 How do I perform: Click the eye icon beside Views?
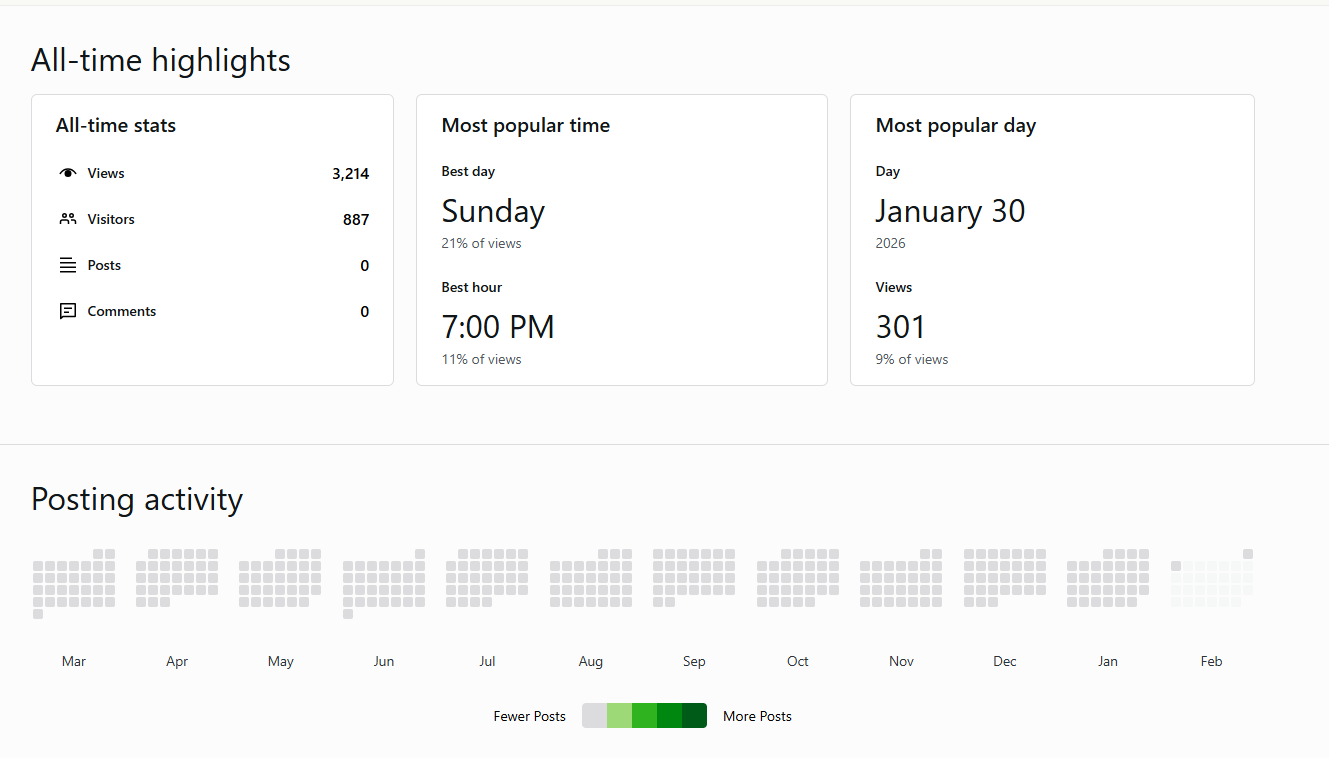(68, 173)
